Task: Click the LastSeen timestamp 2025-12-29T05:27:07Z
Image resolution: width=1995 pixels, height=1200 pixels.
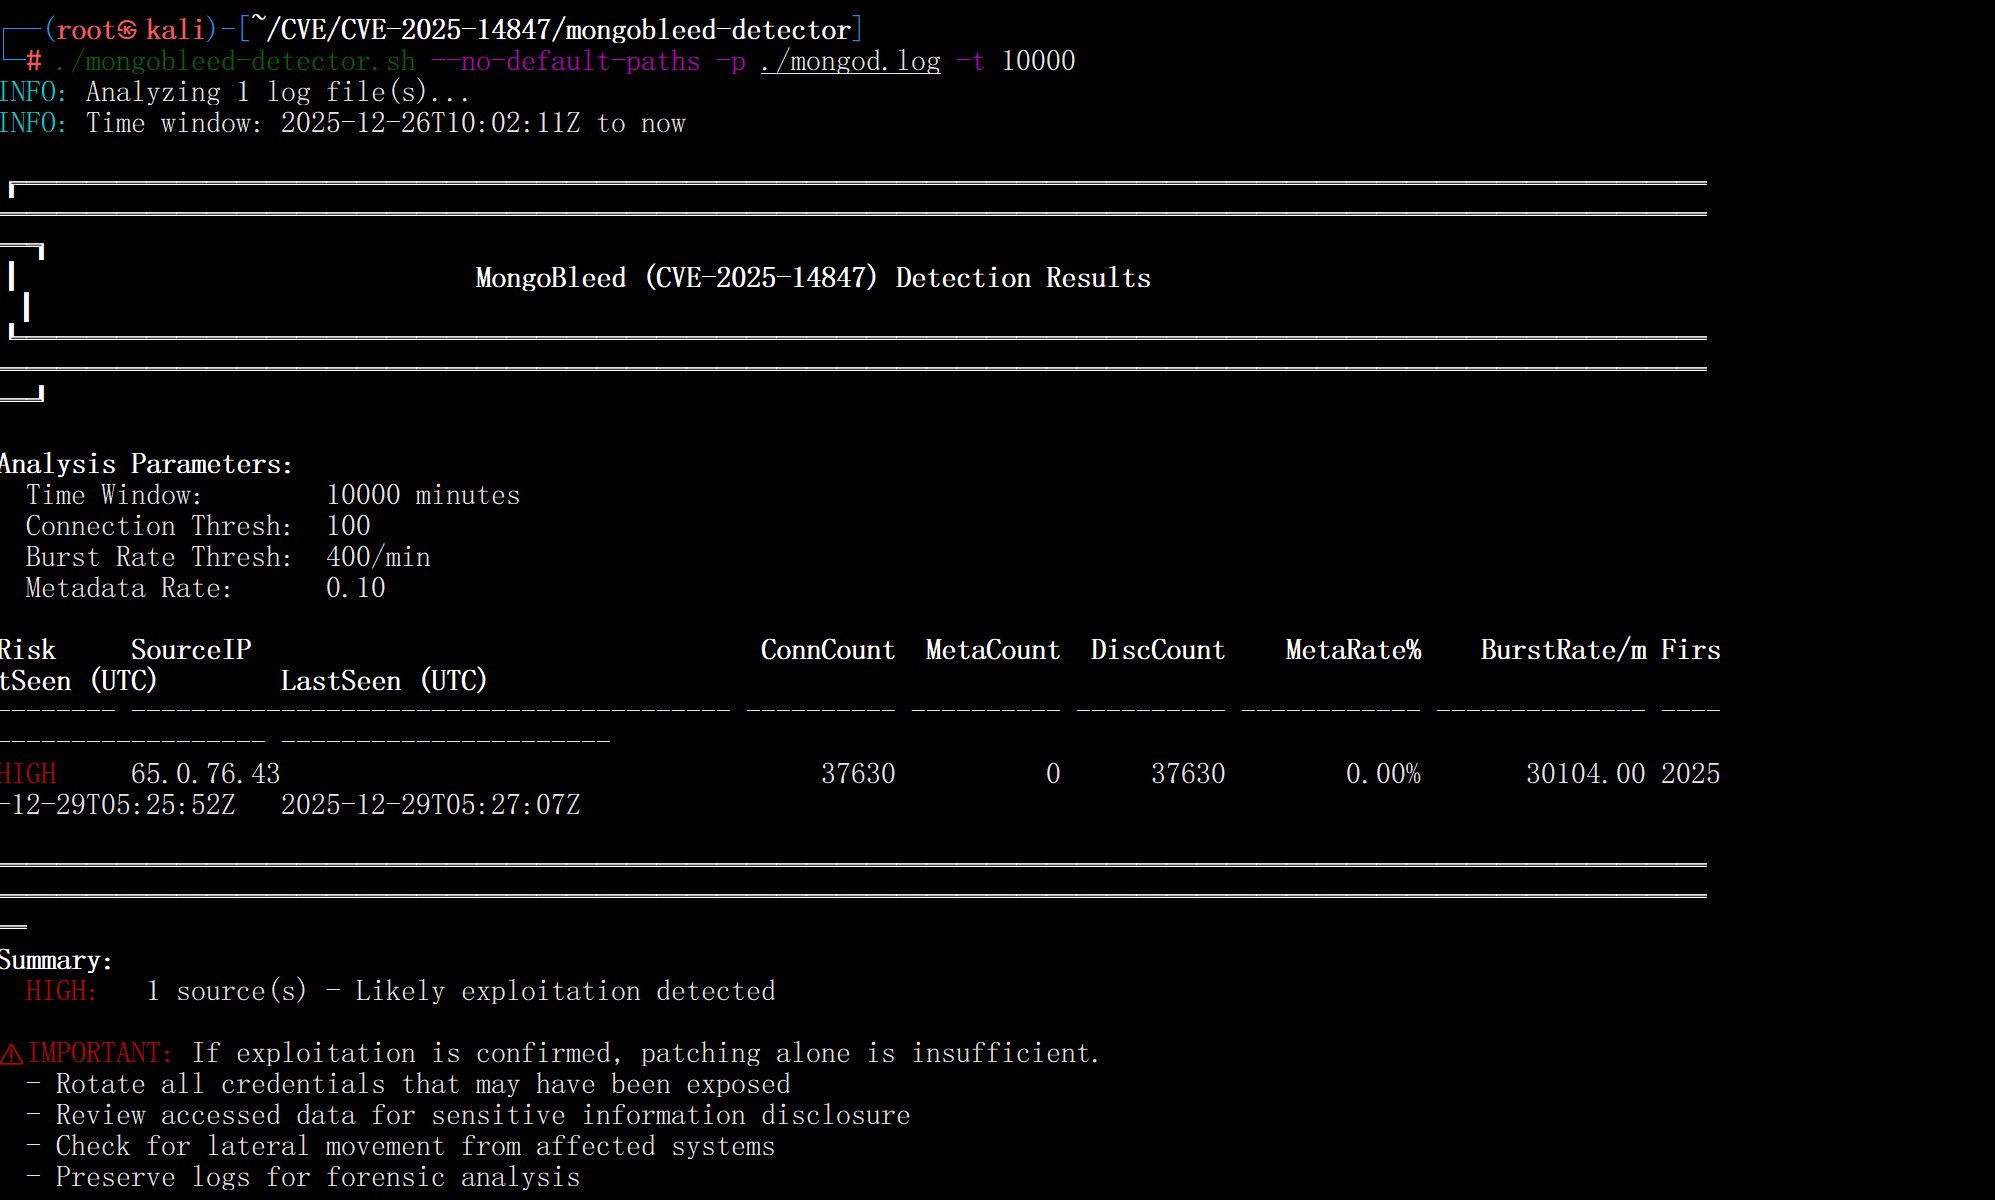Action: [430, 805]
